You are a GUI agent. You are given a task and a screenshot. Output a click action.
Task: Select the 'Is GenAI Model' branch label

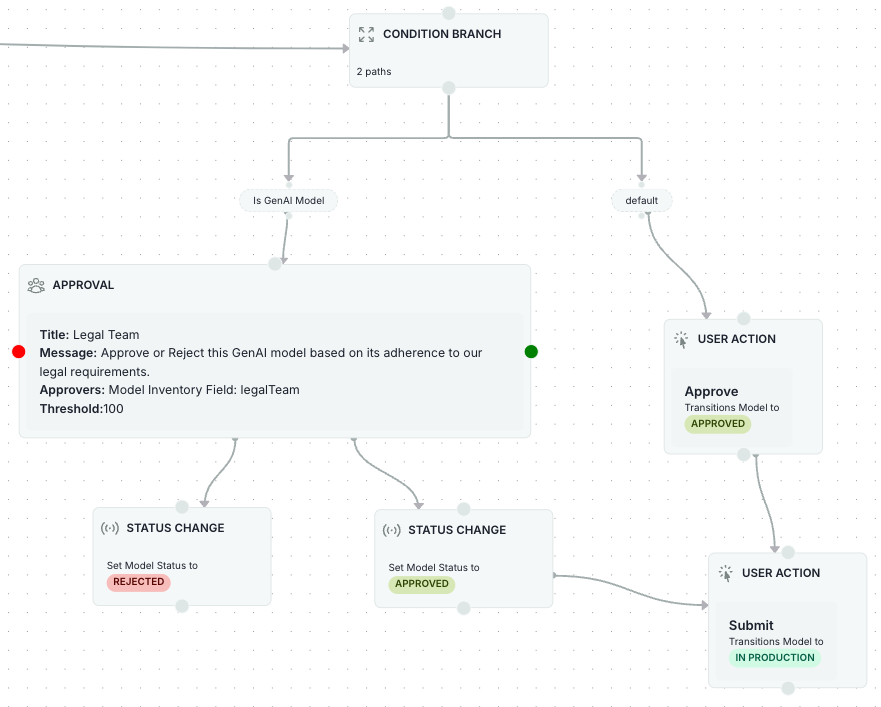(288, 200)
